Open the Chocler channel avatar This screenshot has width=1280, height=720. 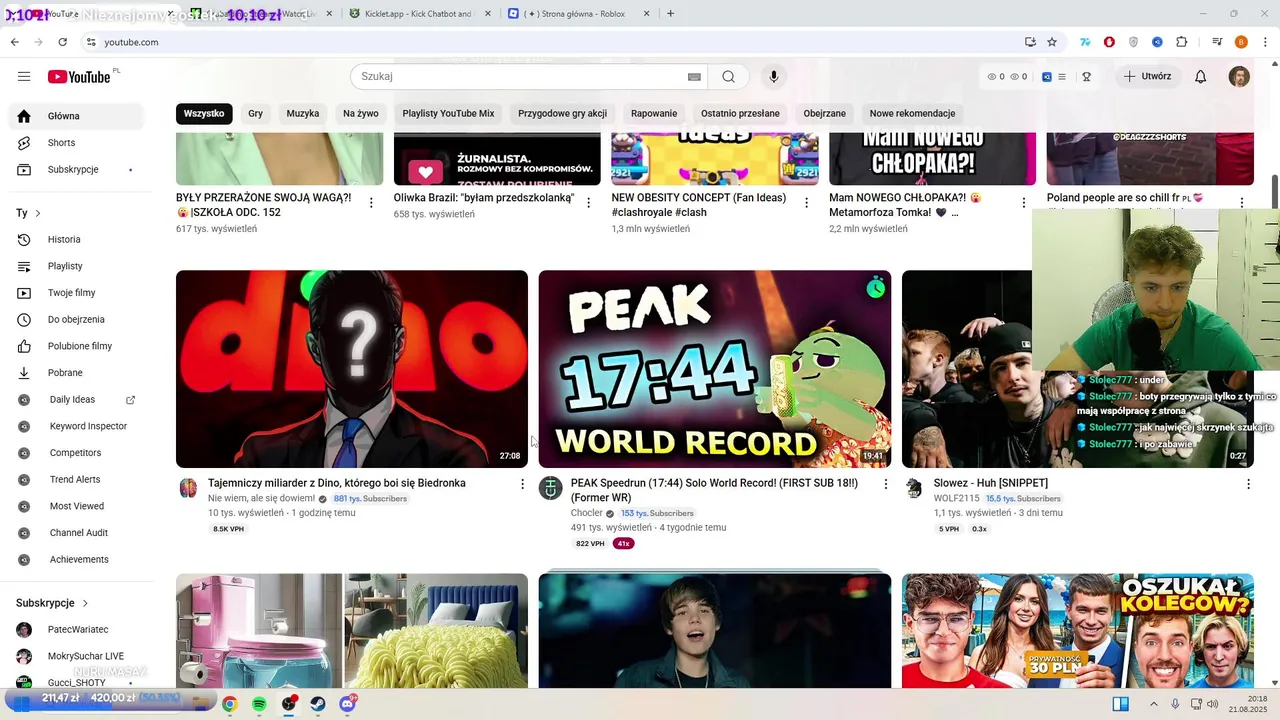(551, 488)
